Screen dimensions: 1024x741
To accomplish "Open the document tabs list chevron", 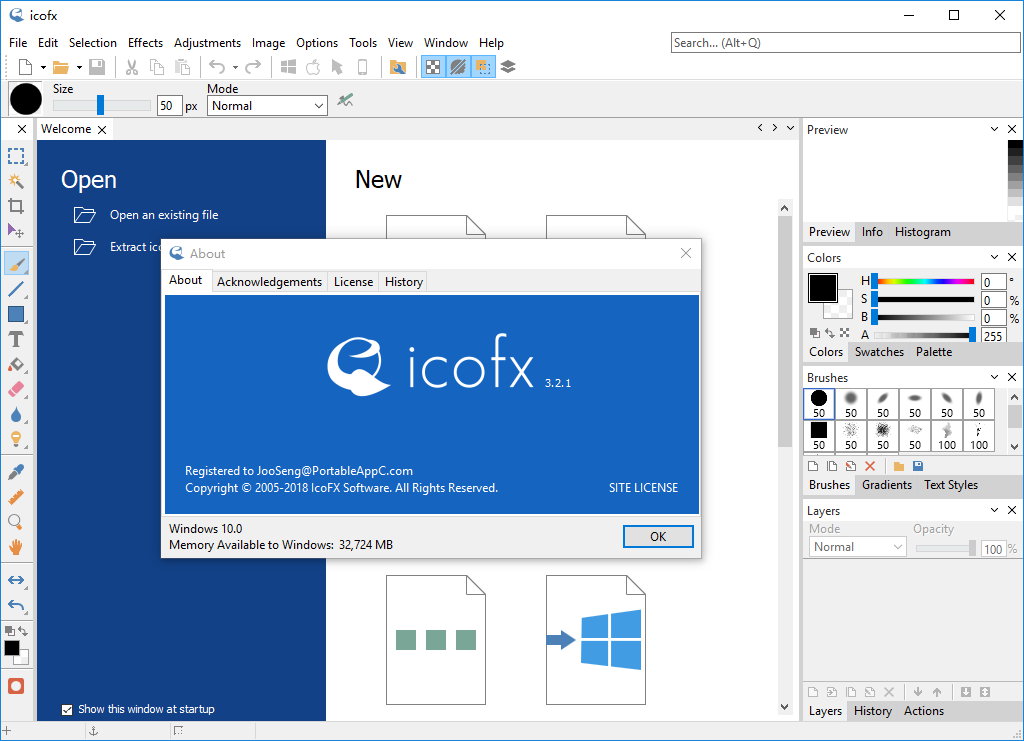I will (790, 128).
